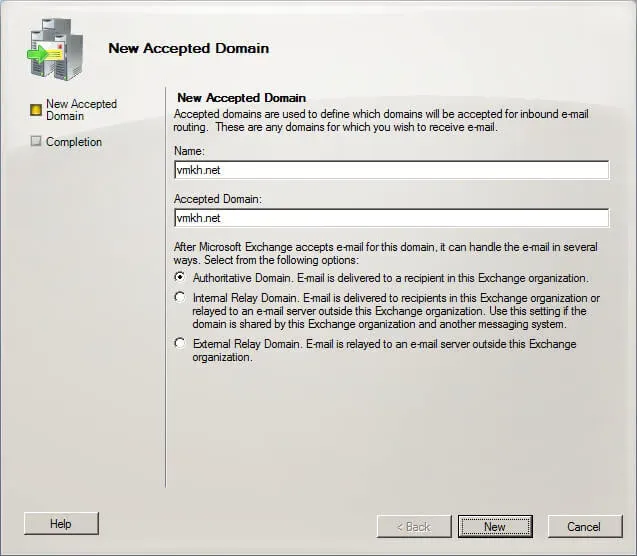Click the 'New Accepted Domain' step label in sidebar
Image resolution: width=637 pixels, height=556 pixels.
[x=81, y=110]
